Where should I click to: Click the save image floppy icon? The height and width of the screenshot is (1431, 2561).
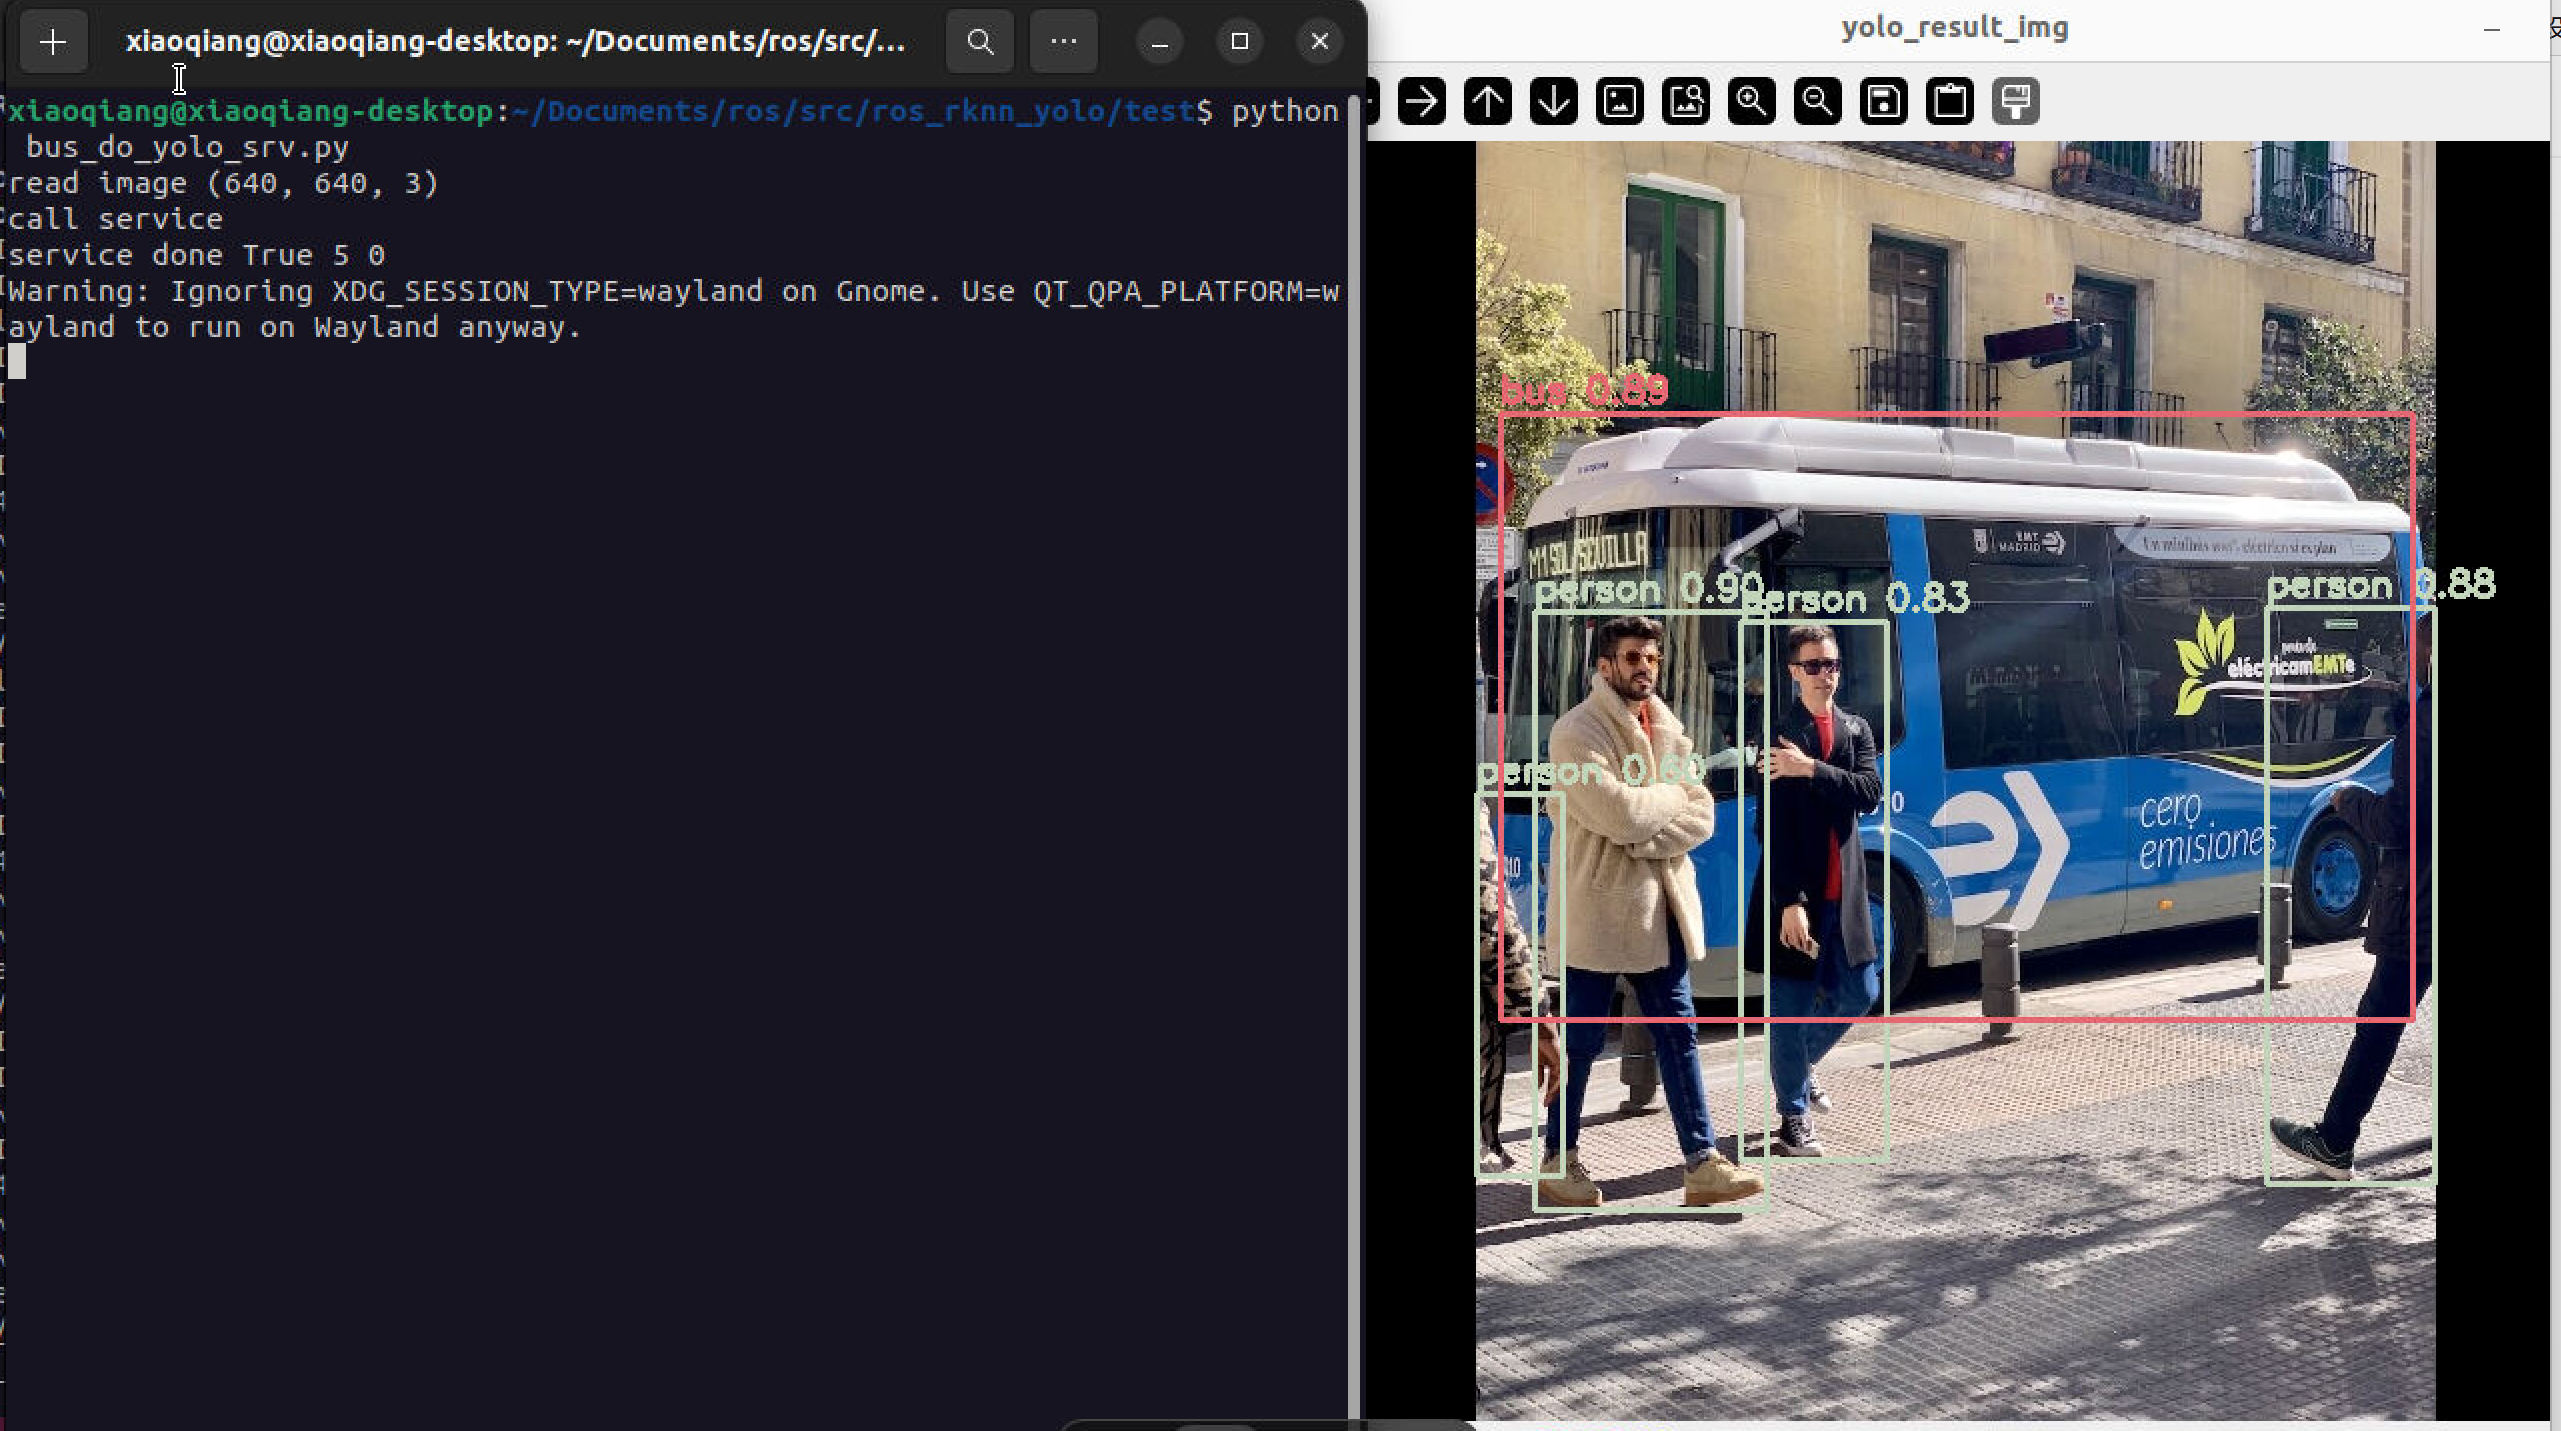pyautogui.click(x=1884, y=101)
